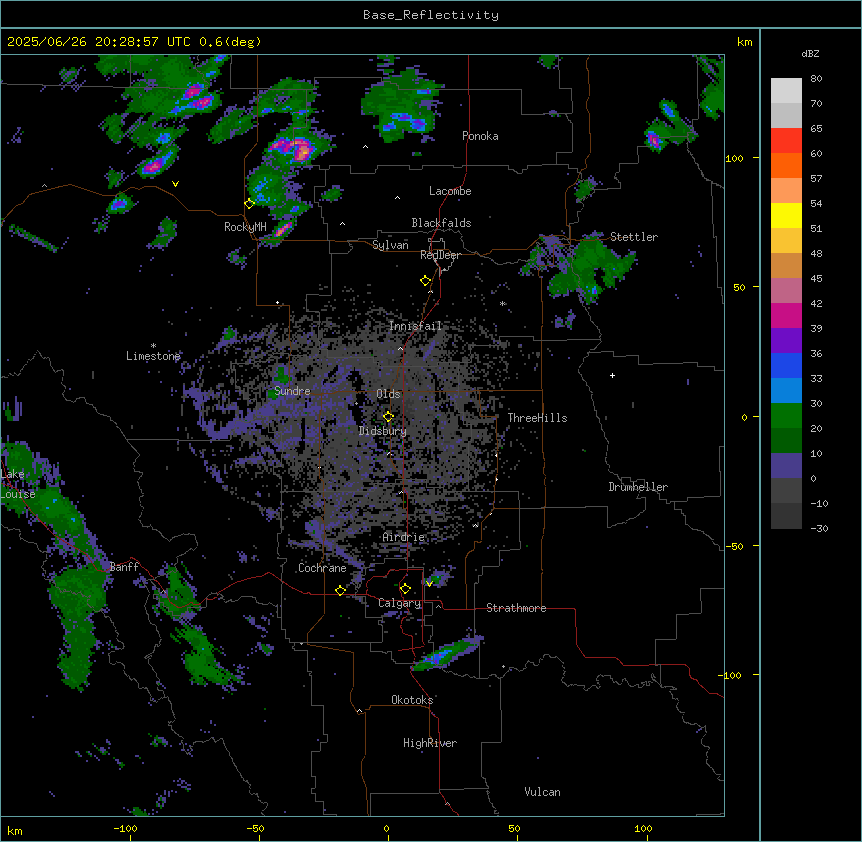The width and height of the screenshot is (862, 842).
Task: Pick the purple swatch in the dBZ legend
Action: 786,340
